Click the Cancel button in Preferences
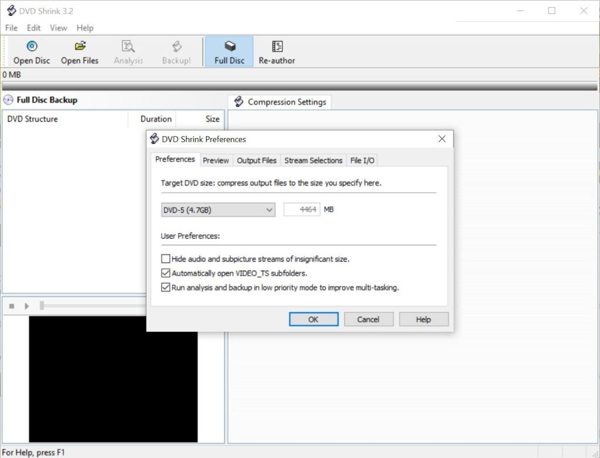 coord(368,319)
